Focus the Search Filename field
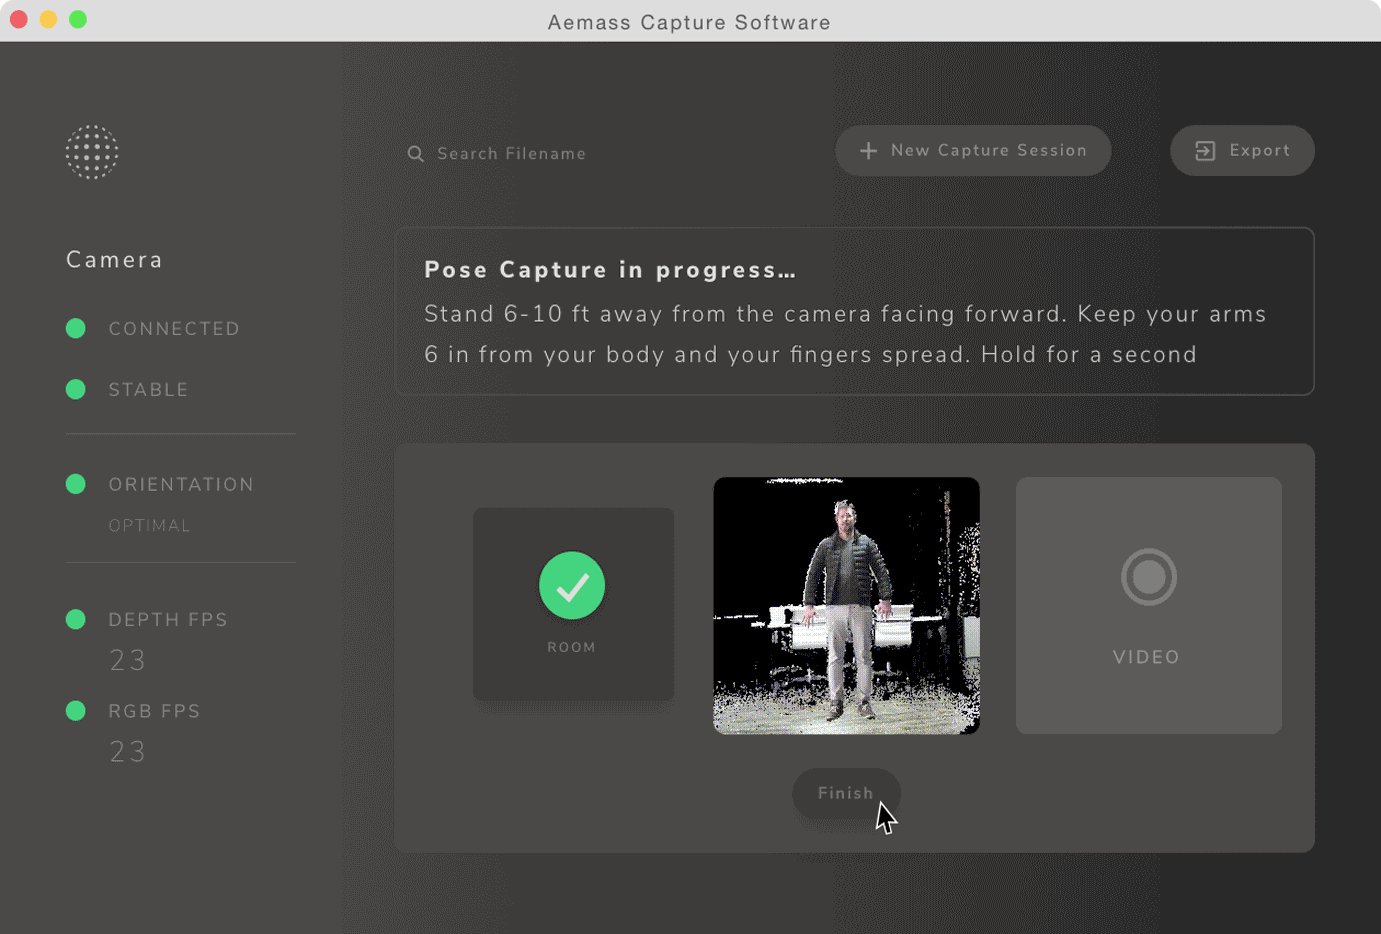The height and width of the screenshot is (934, 1381). point(511,154)
